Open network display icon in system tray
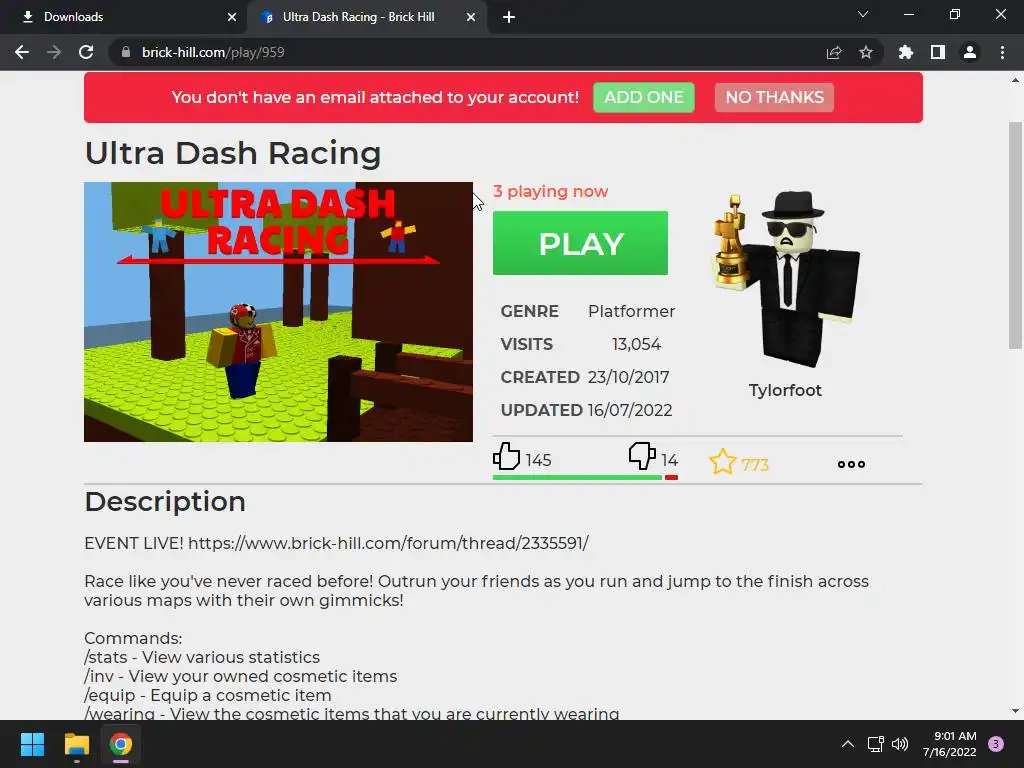The image size is (1024, 768). pos(875,744)
